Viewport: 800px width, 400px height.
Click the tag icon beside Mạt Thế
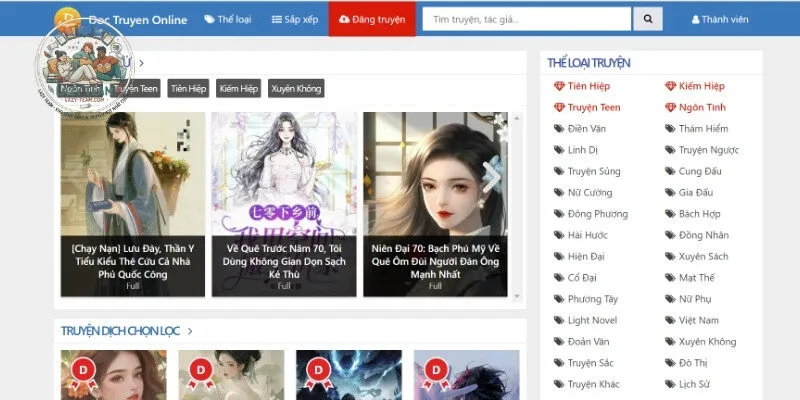point(670,278)
